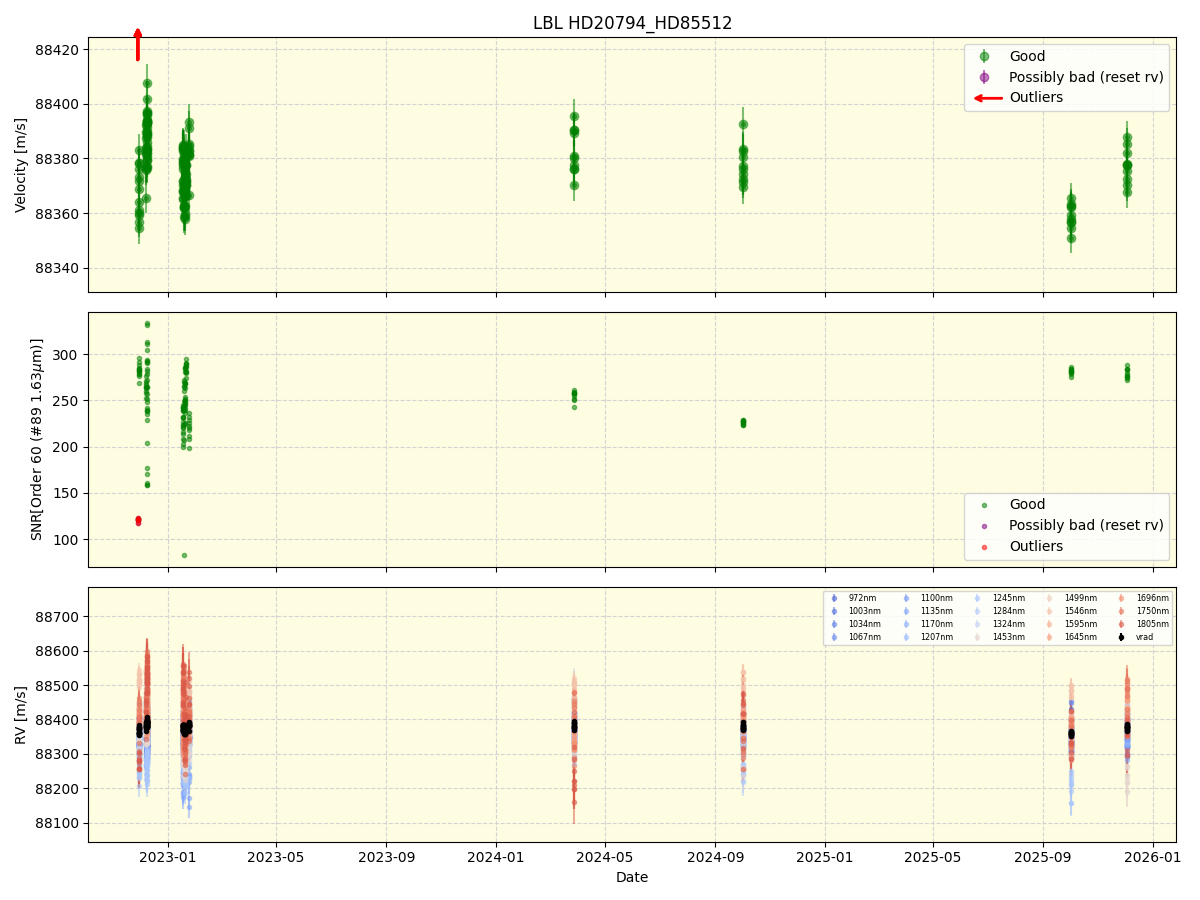
Task: Click the 2023-01 date tick label
Action: (x=167, y=857)
